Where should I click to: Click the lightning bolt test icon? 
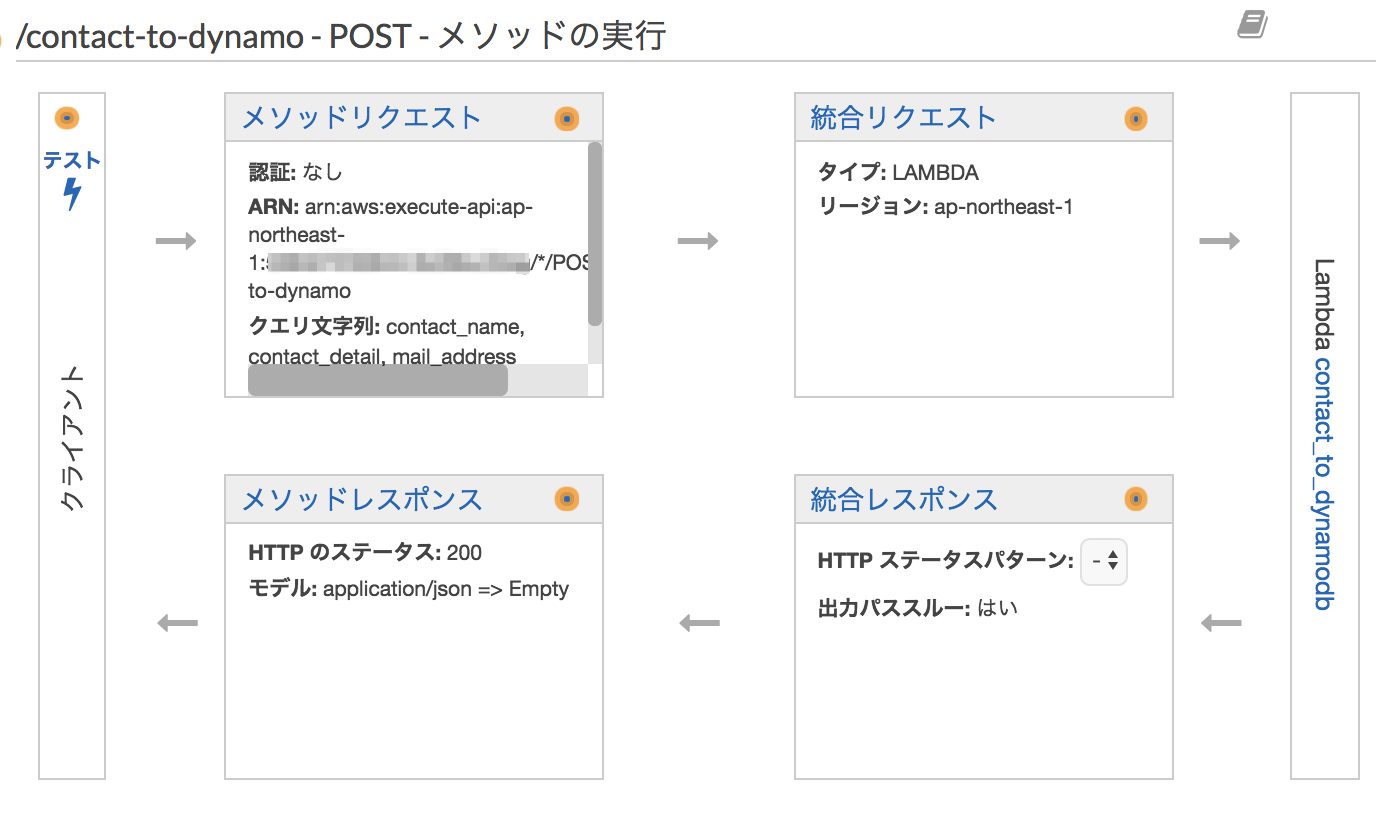pos(72,193)
